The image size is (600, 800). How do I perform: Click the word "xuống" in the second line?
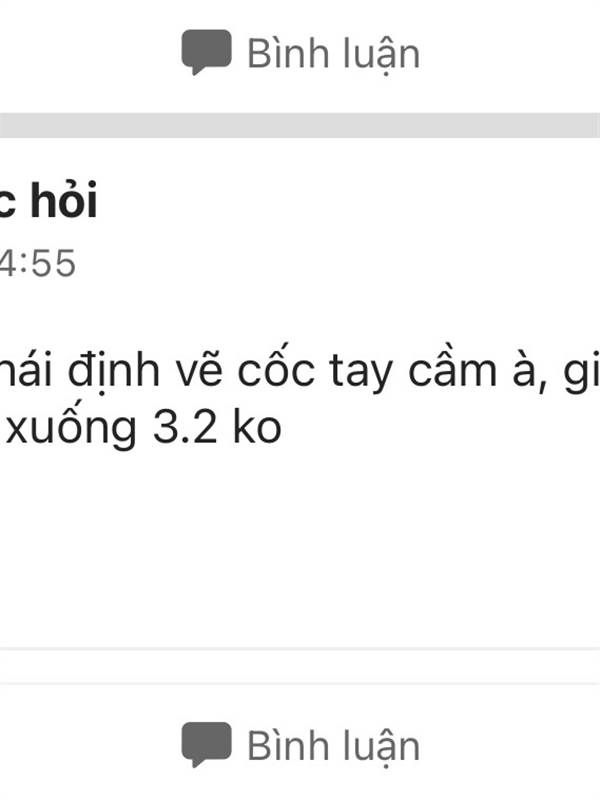(x=70, y=428)
